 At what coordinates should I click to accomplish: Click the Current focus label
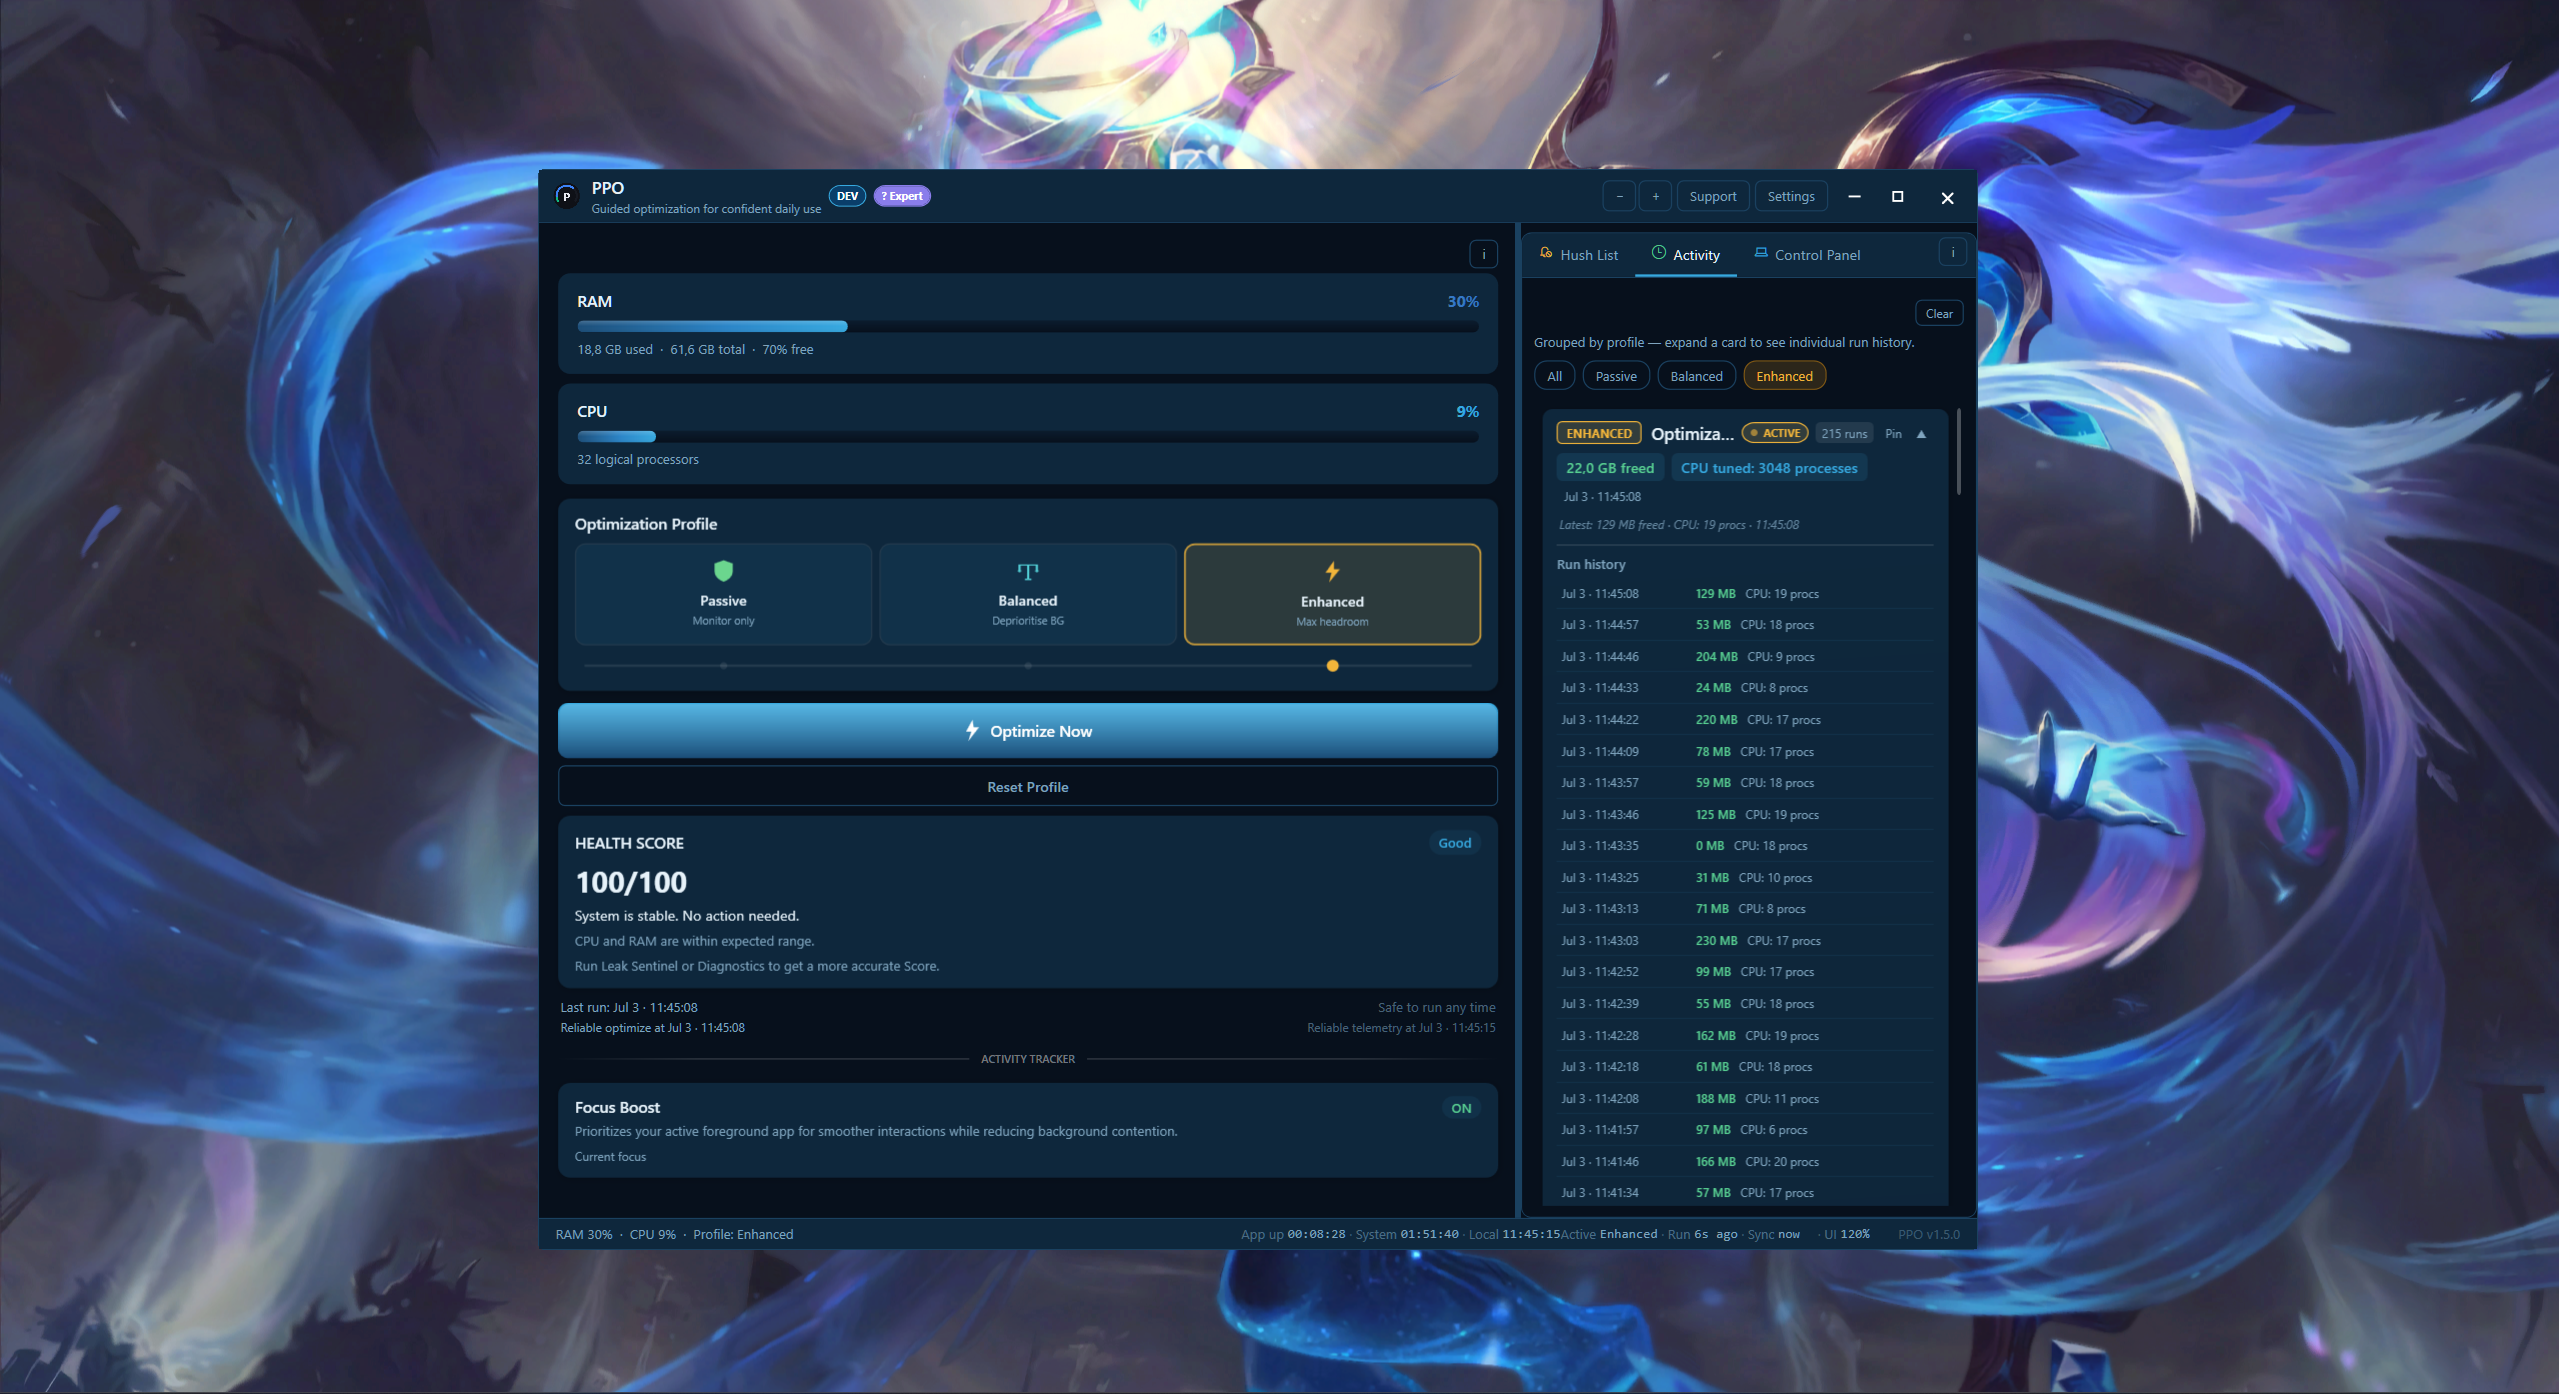point(610,1157)
